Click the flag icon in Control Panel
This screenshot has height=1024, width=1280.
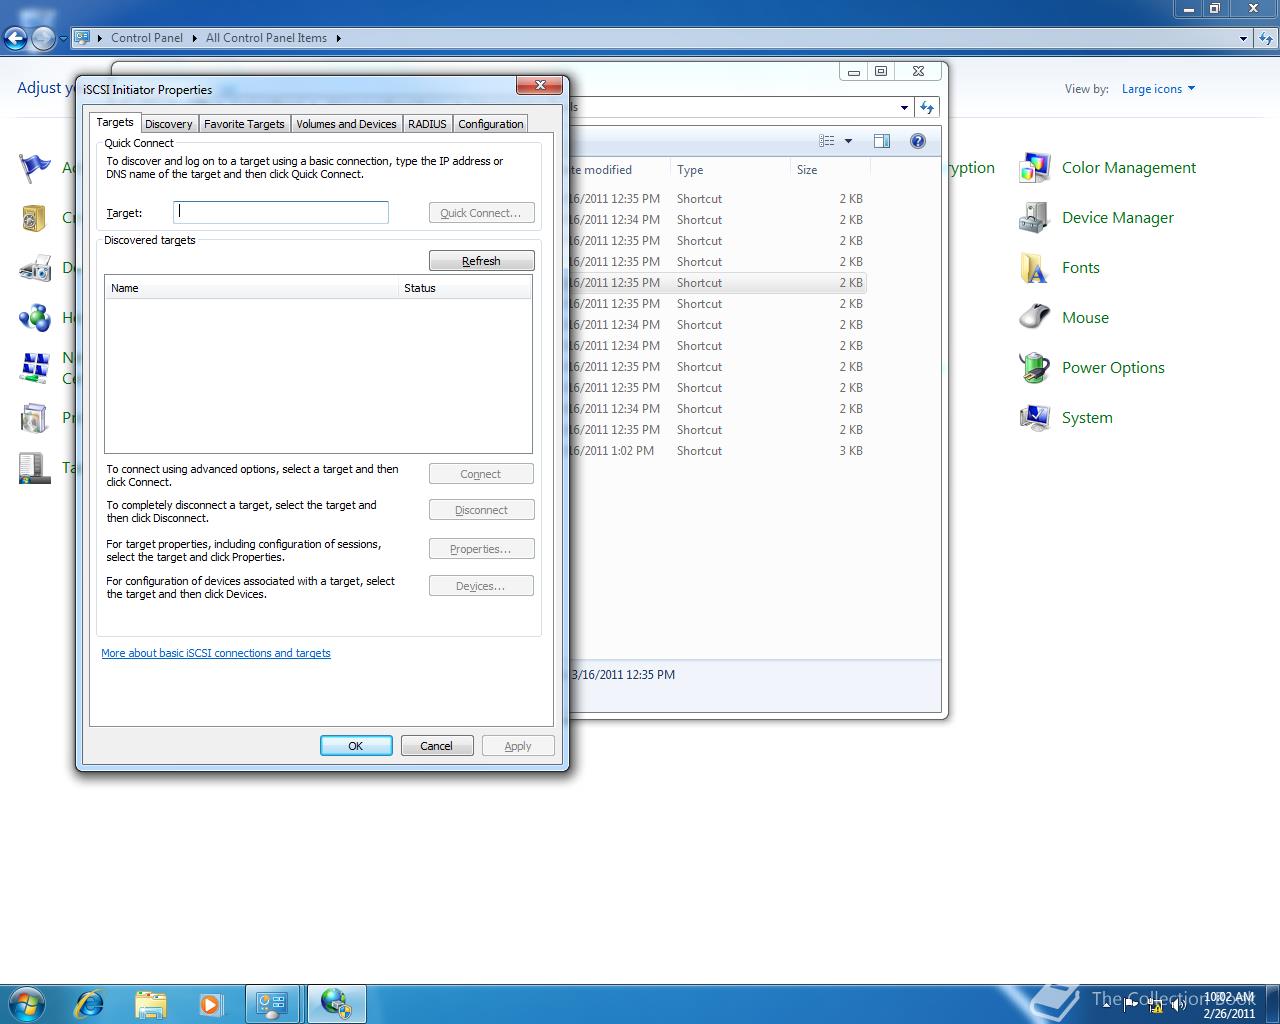(35, 167)
